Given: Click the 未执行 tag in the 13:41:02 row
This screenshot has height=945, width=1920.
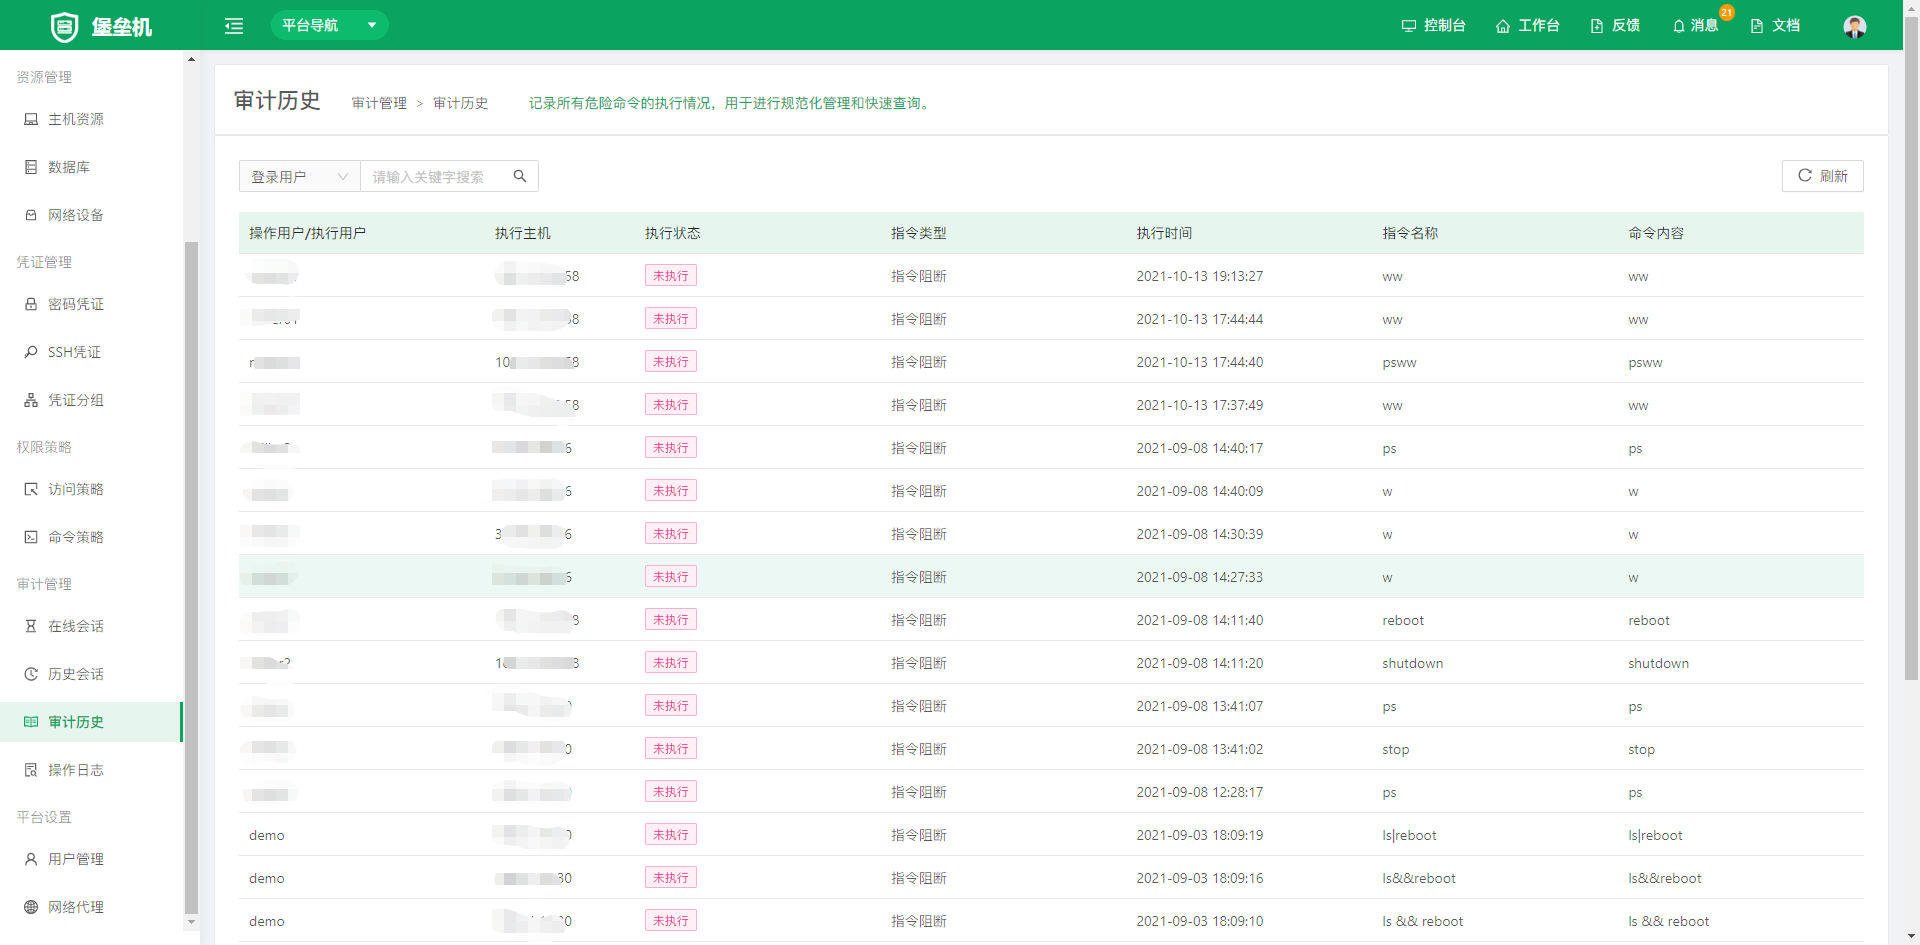Looking at the screenshot, I should [x=670, y=749].
